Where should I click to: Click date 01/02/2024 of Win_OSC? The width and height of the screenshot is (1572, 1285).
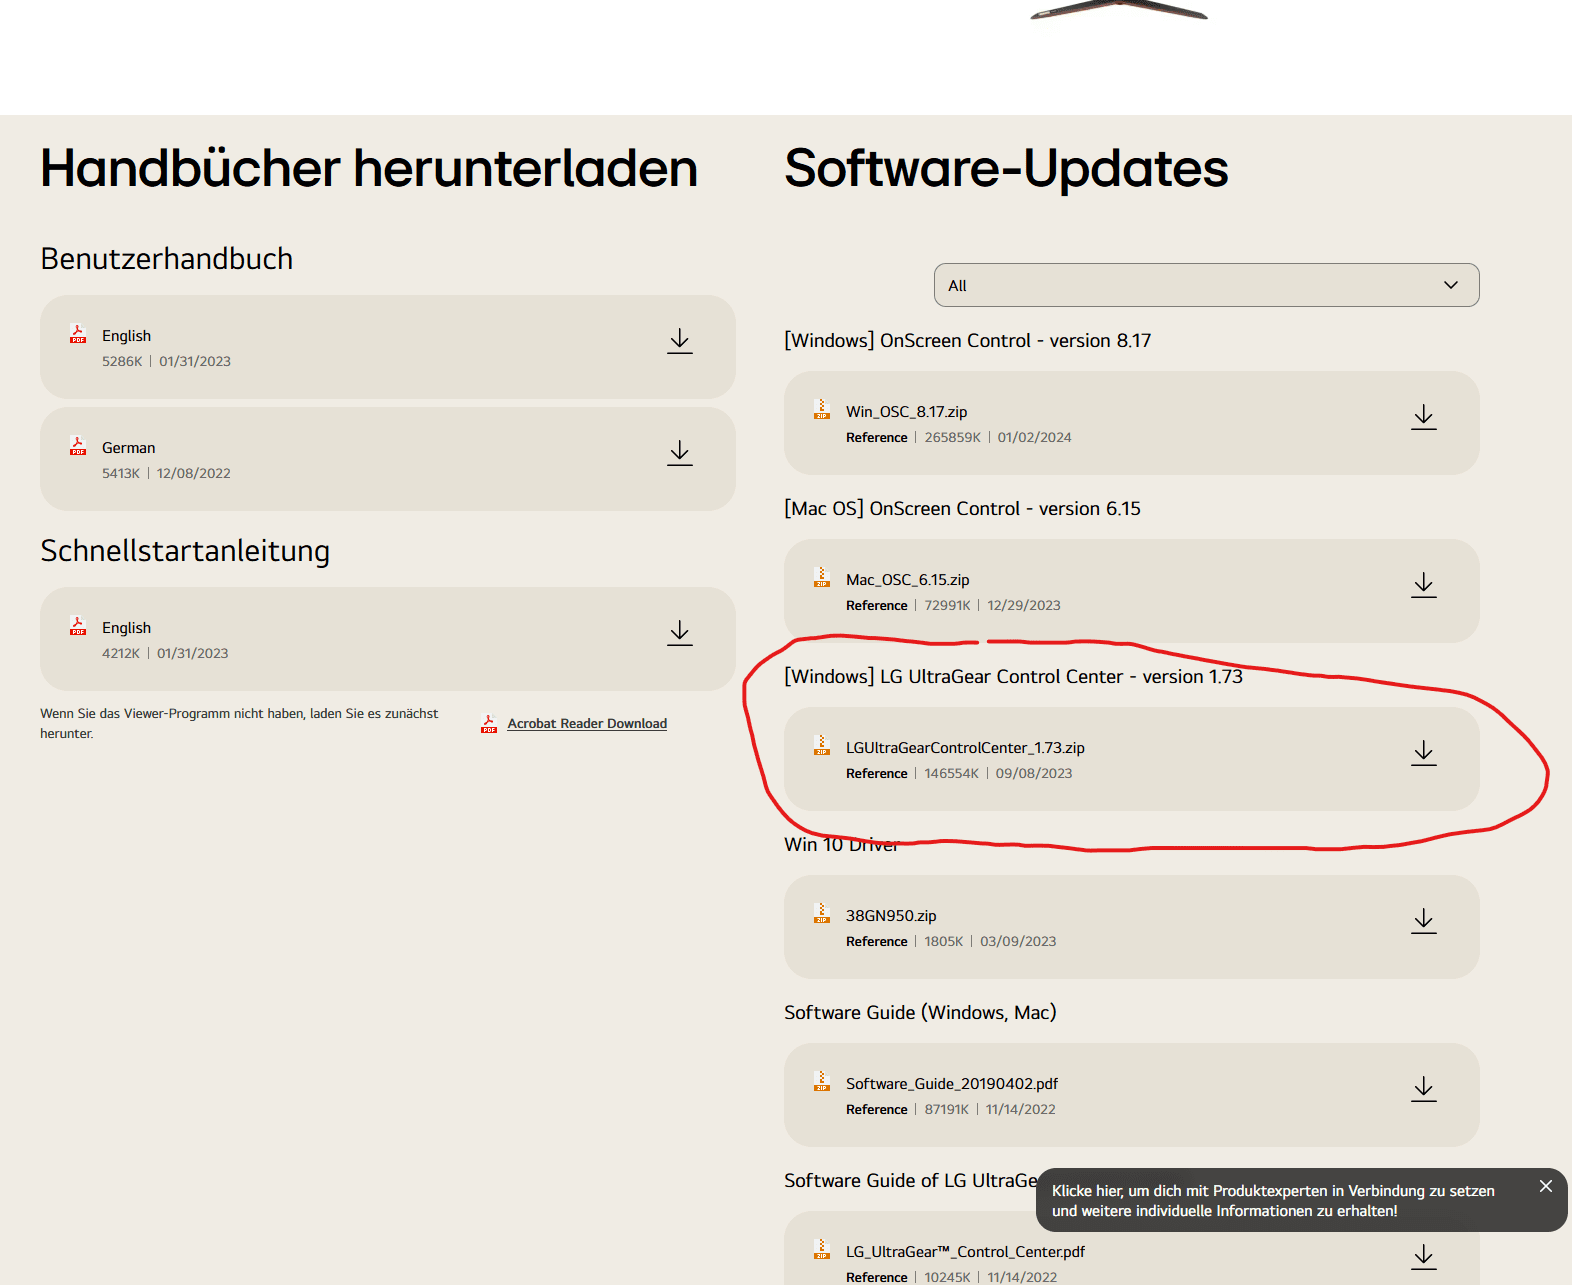click(x=1034, y=438)
